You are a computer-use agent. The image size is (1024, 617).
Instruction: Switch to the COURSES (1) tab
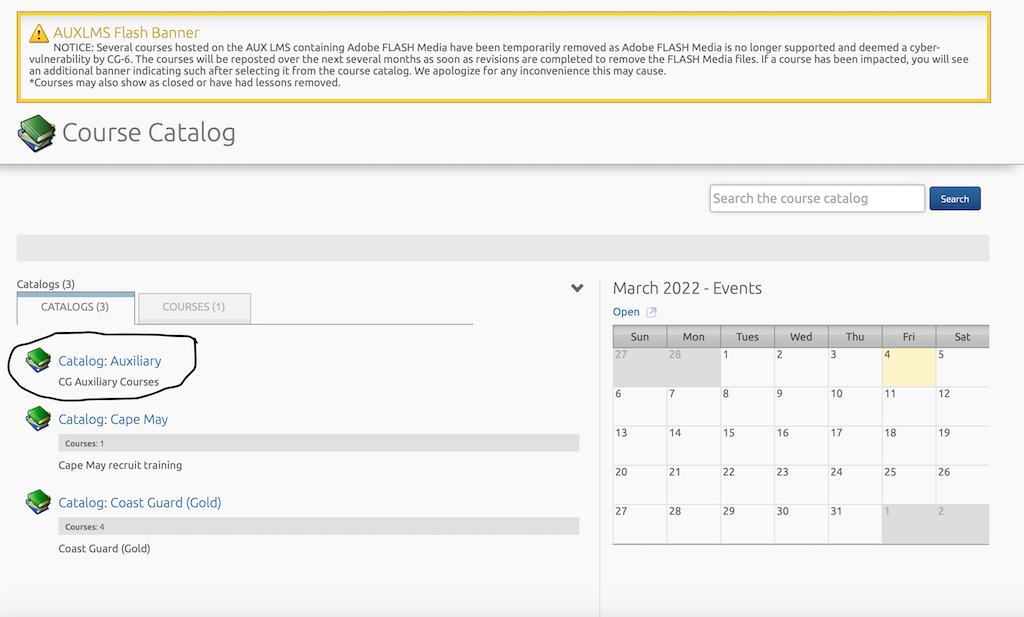(194, 307)
